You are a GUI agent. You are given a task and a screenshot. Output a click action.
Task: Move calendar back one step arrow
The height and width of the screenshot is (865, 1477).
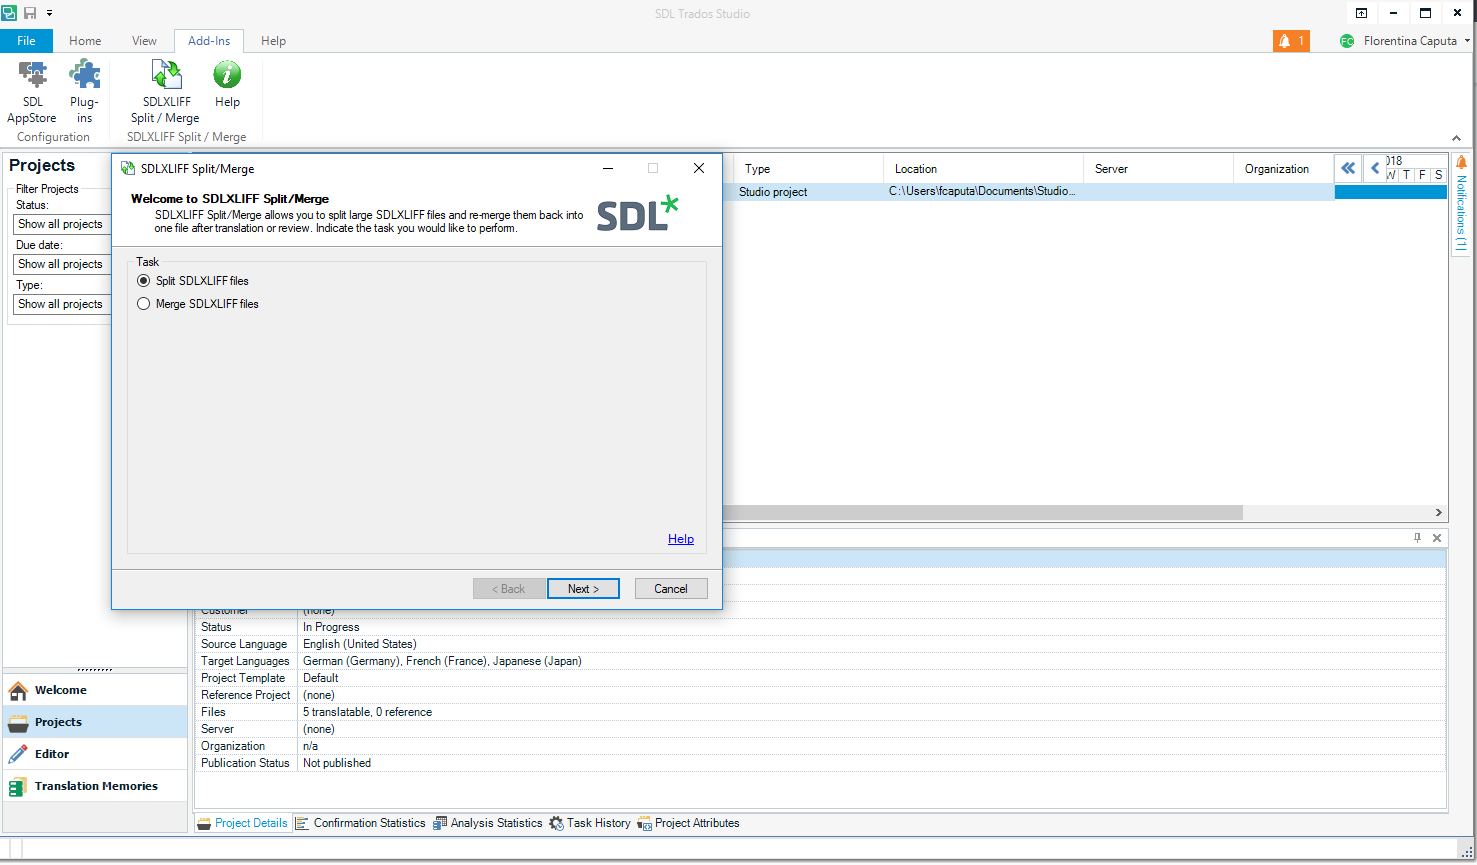coord(1375,168)
